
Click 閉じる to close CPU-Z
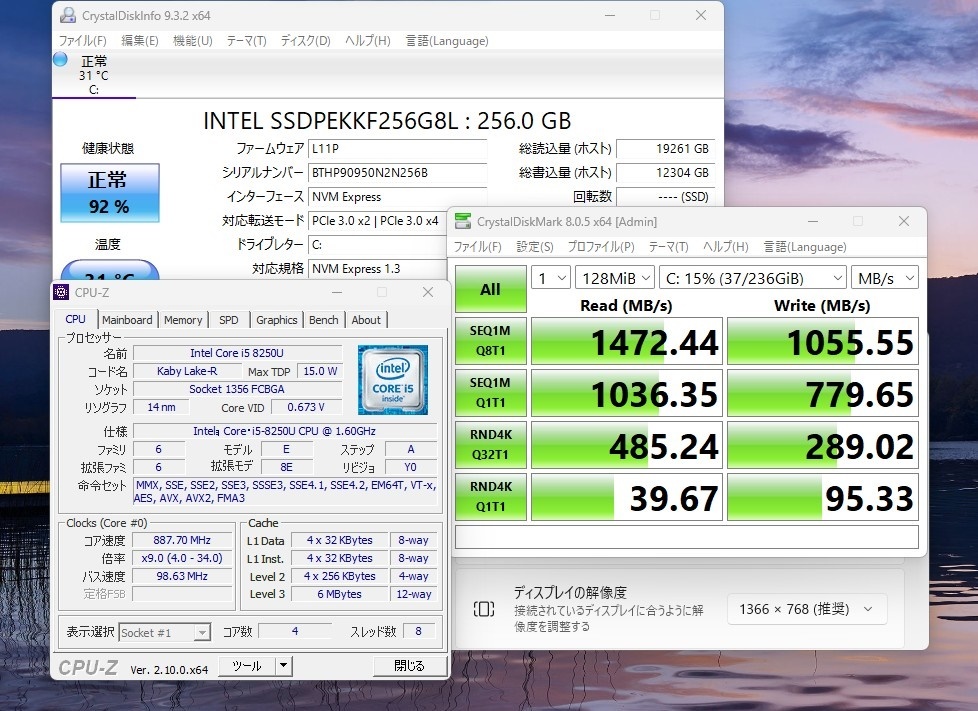click(x=410, y=665)
